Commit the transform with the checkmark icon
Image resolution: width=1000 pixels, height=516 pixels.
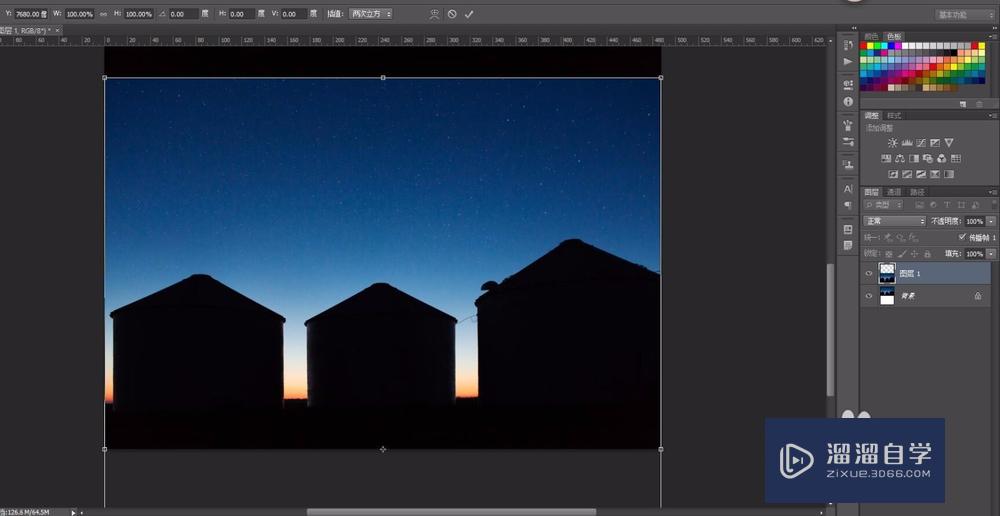[469, 14]
